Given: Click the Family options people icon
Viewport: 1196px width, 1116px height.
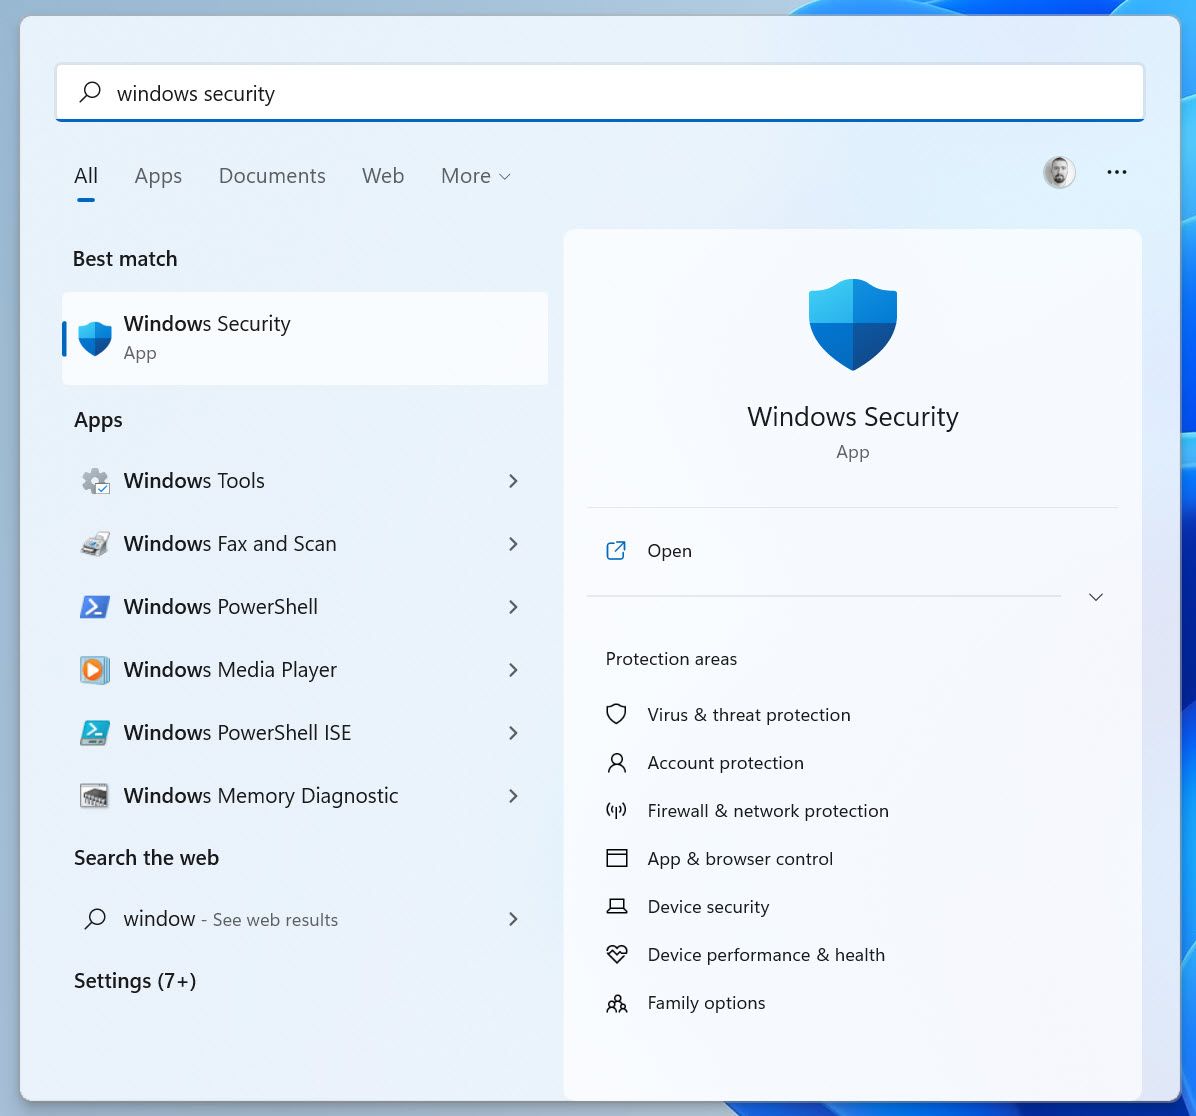Looking at the screenshot, I should (616, 1003).
